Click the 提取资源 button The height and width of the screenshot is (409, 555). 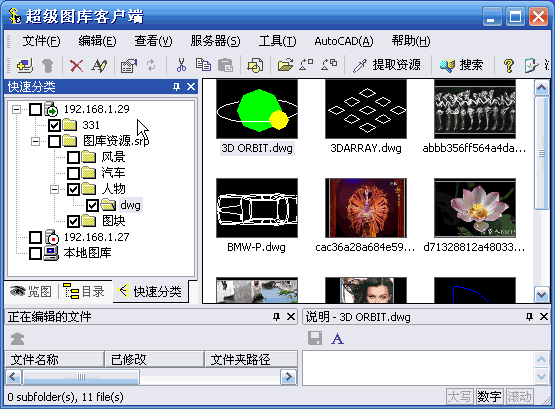pos(387,65)
